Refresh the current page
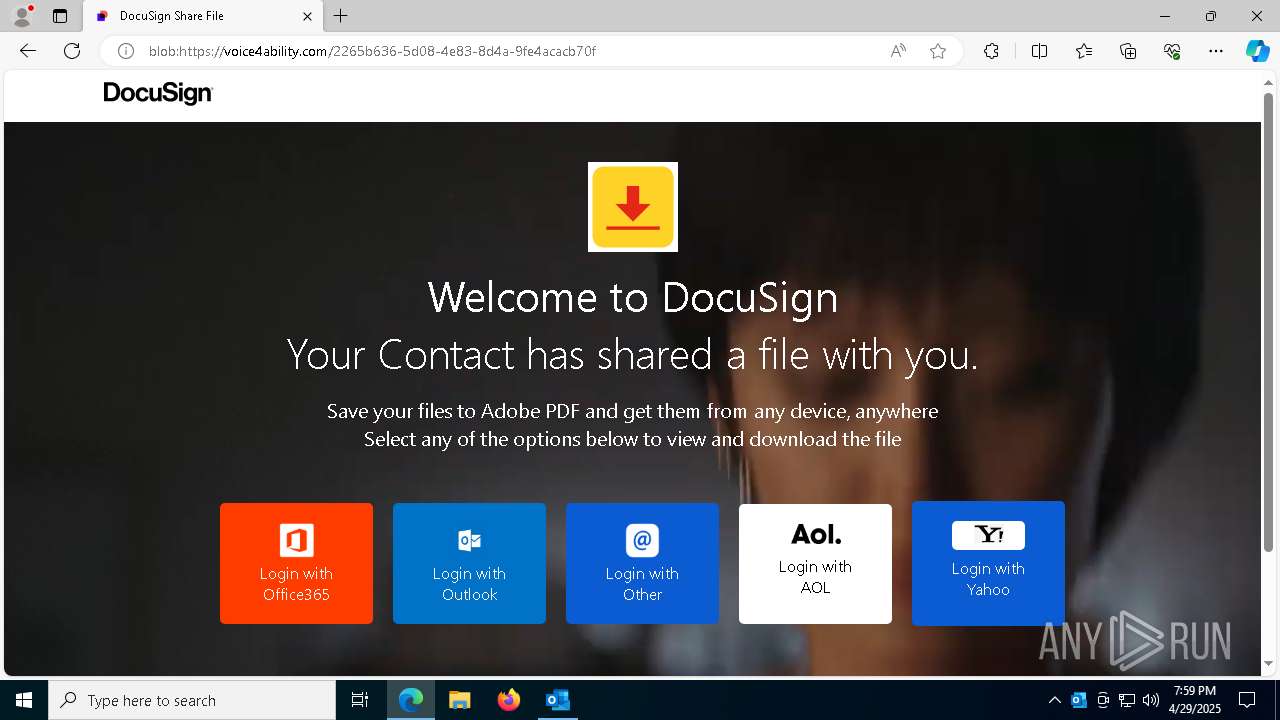The image size is (1280, 720). point(72,51)
